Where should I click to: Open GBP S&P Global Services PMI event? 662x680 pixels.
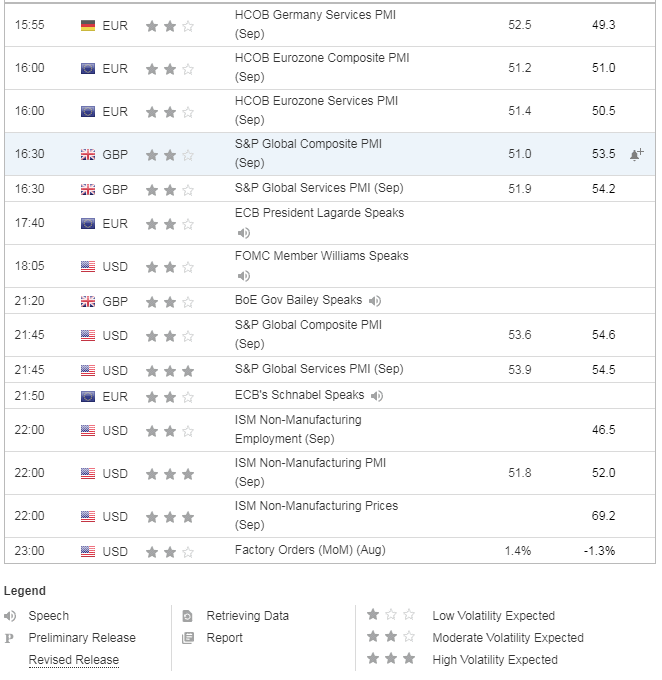click(319, 188)
